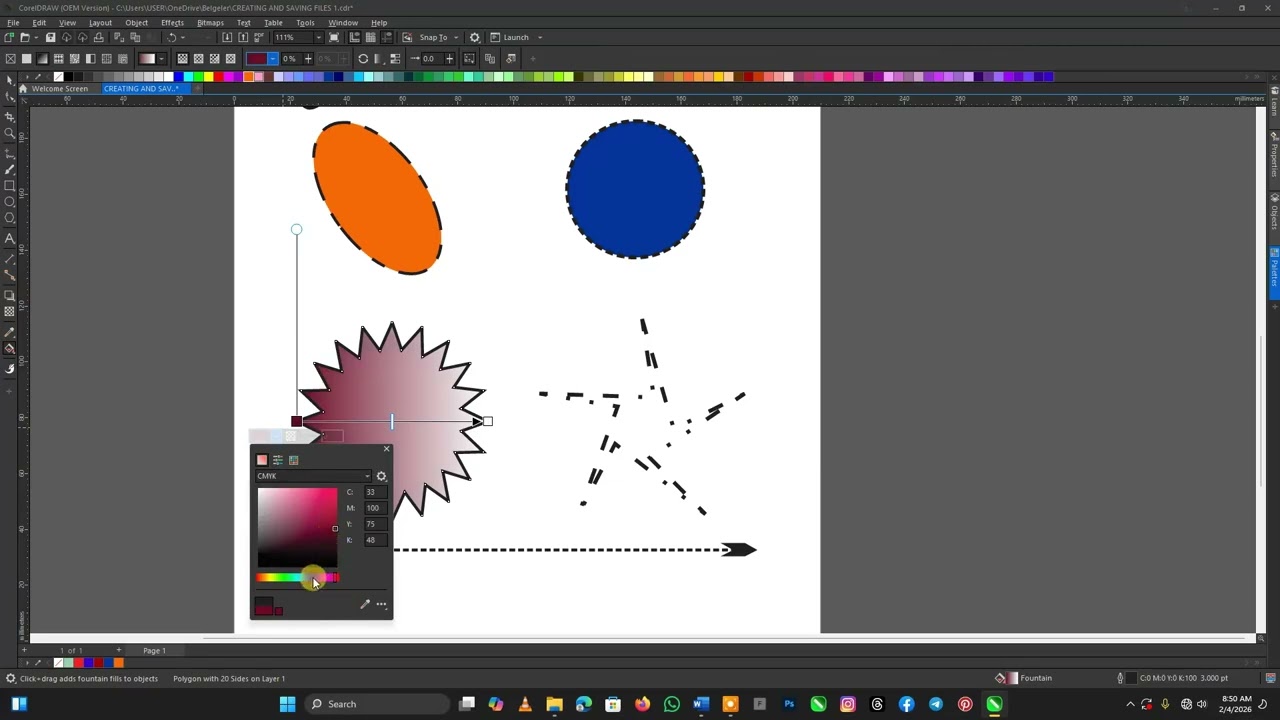This screenshot has height=720, width=1280.
Task: Click the Import icon in toolbar
Action: (228, 38)
